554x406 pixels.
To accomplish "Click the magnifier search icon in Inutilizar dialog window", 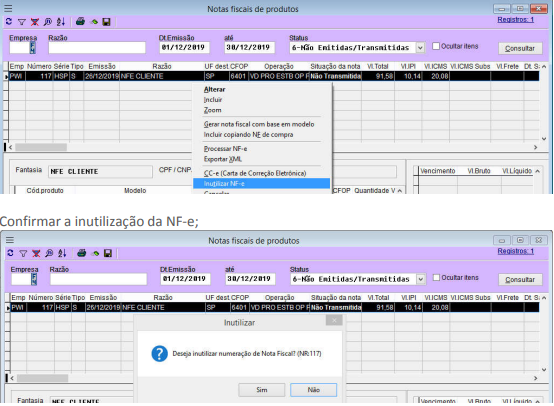I will 49,253.
